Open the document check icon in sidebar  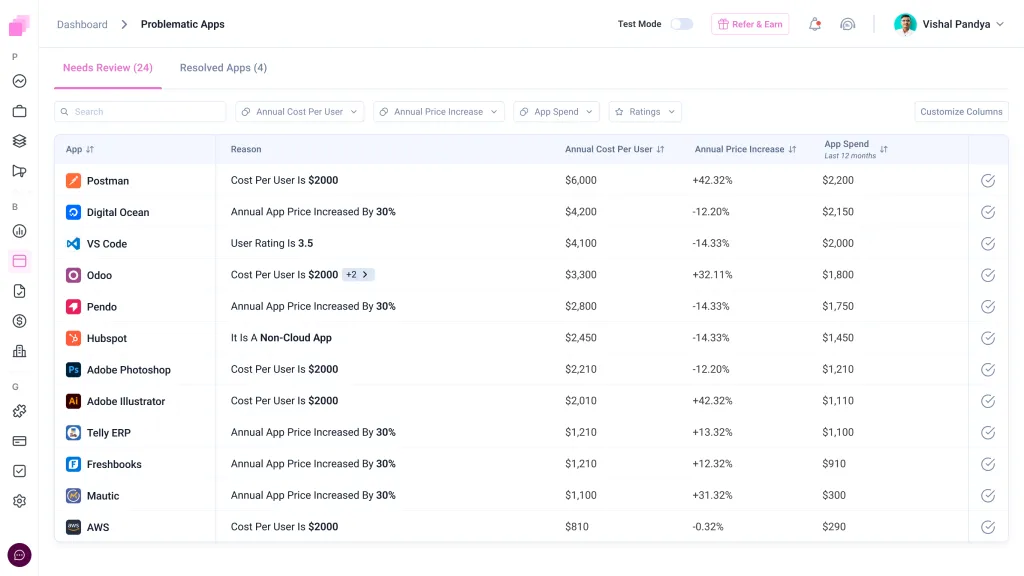click(x=20, y=291)
